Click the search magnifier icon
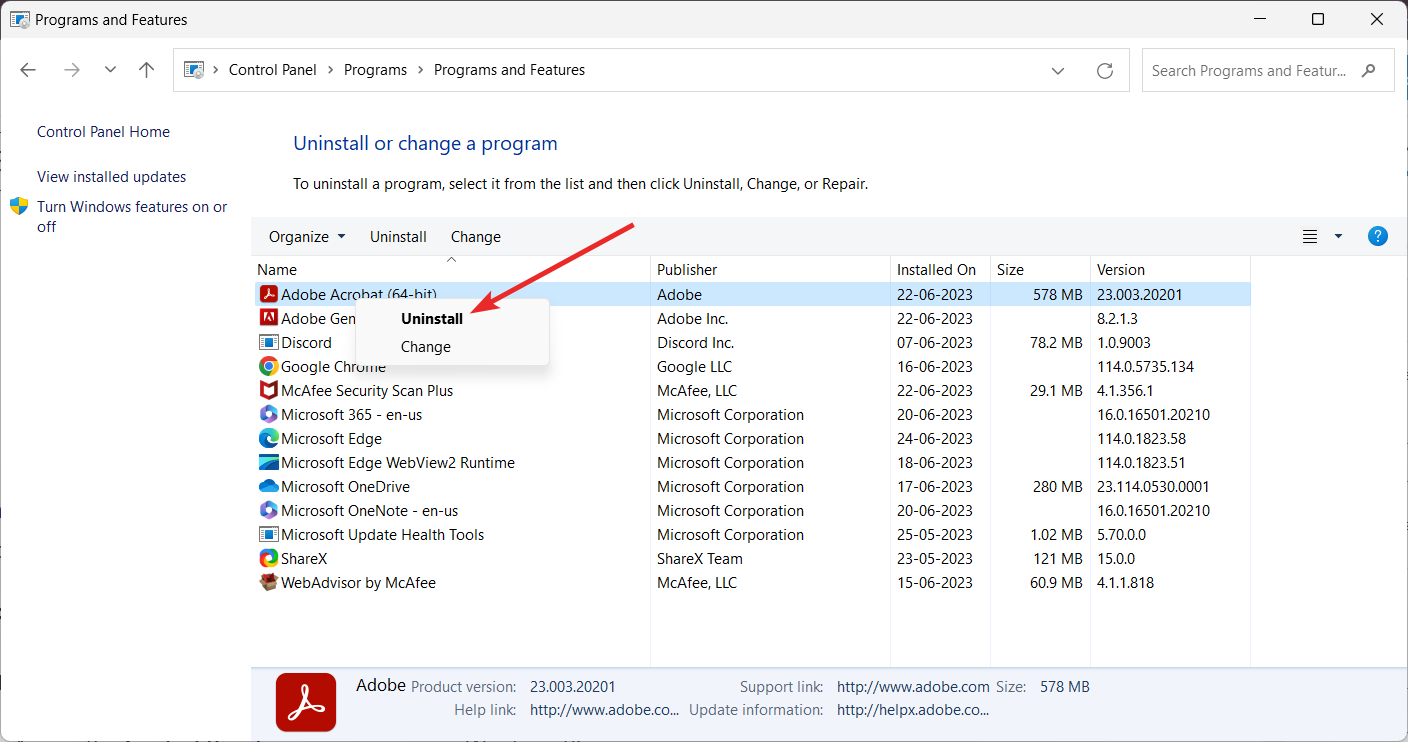This screenshot has height=742, width=1408. pos(1369,70)
